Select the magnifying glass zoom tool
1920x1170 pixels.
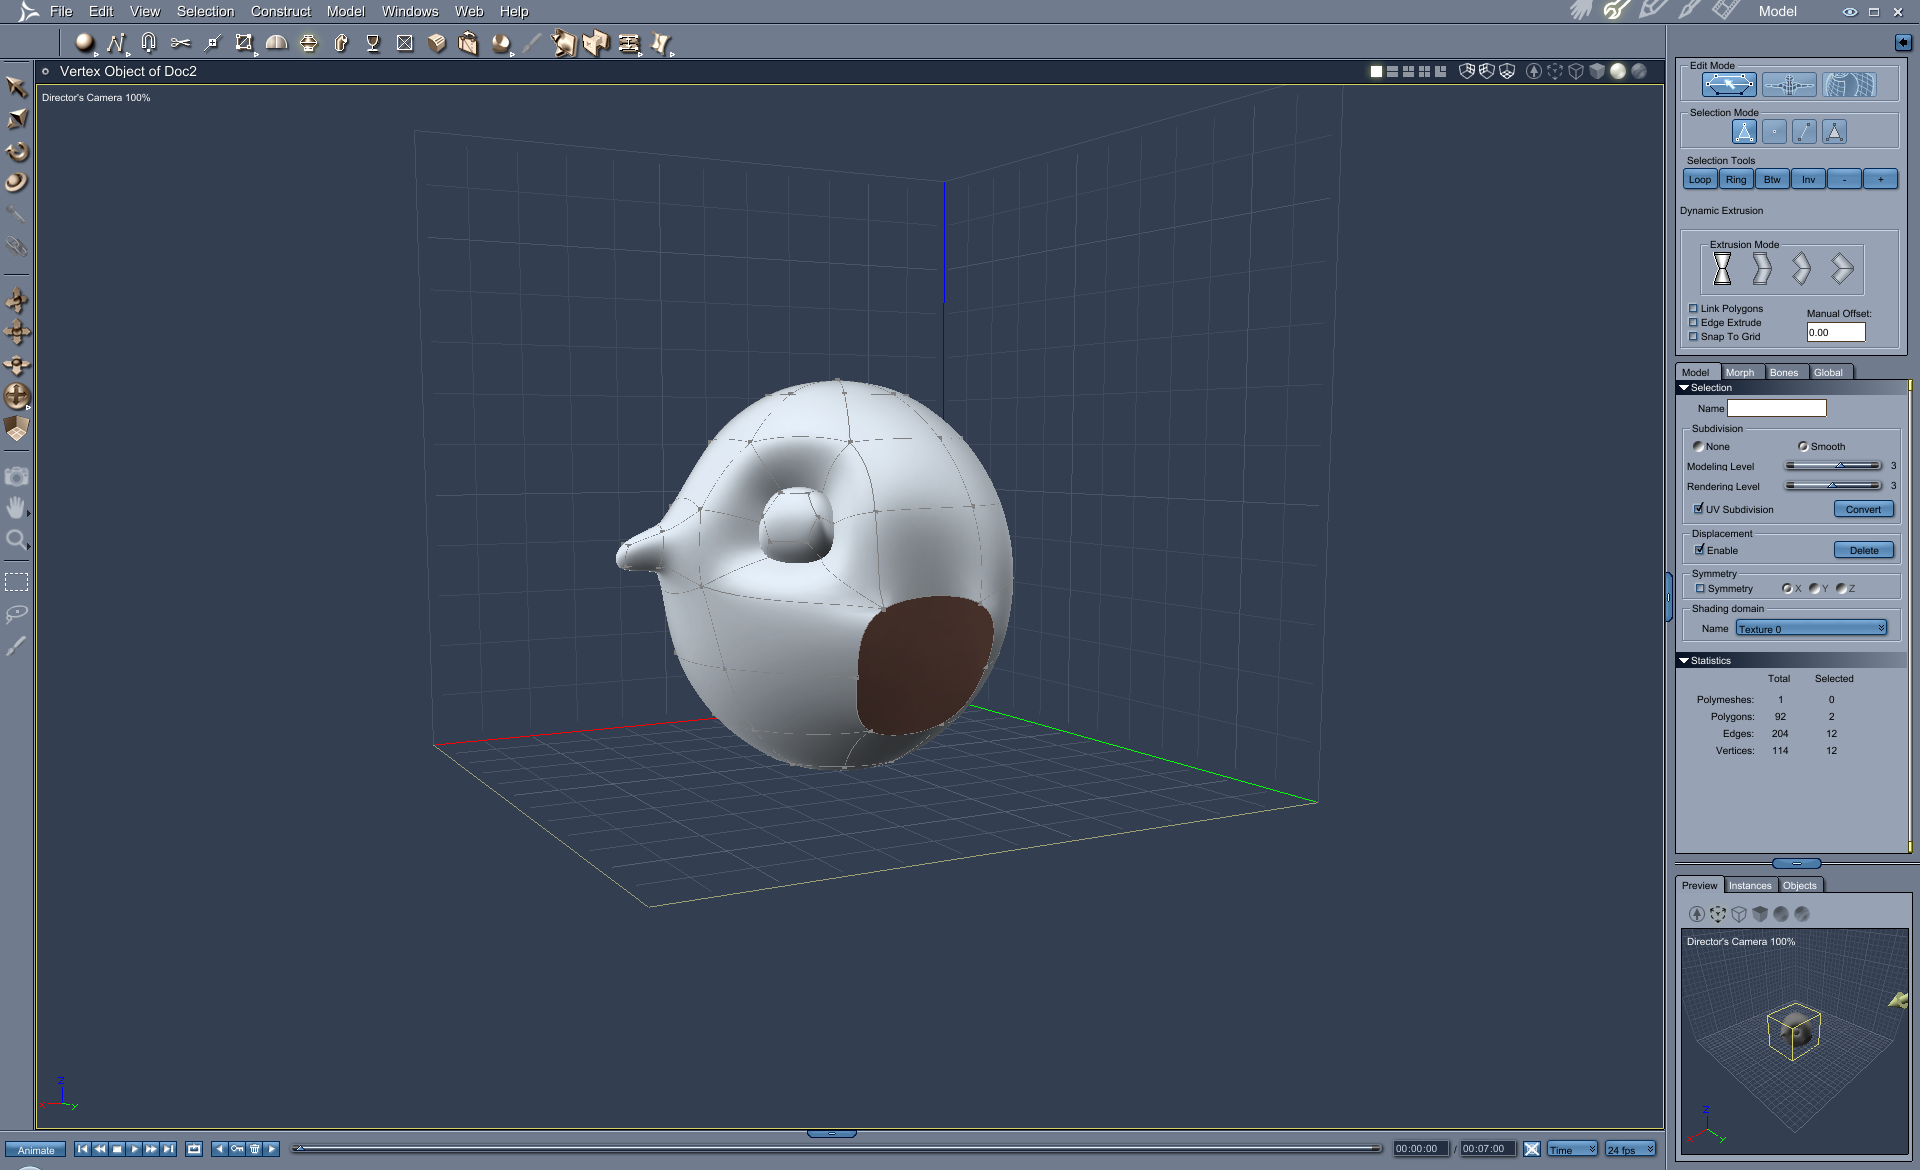(x=16, y=540)
